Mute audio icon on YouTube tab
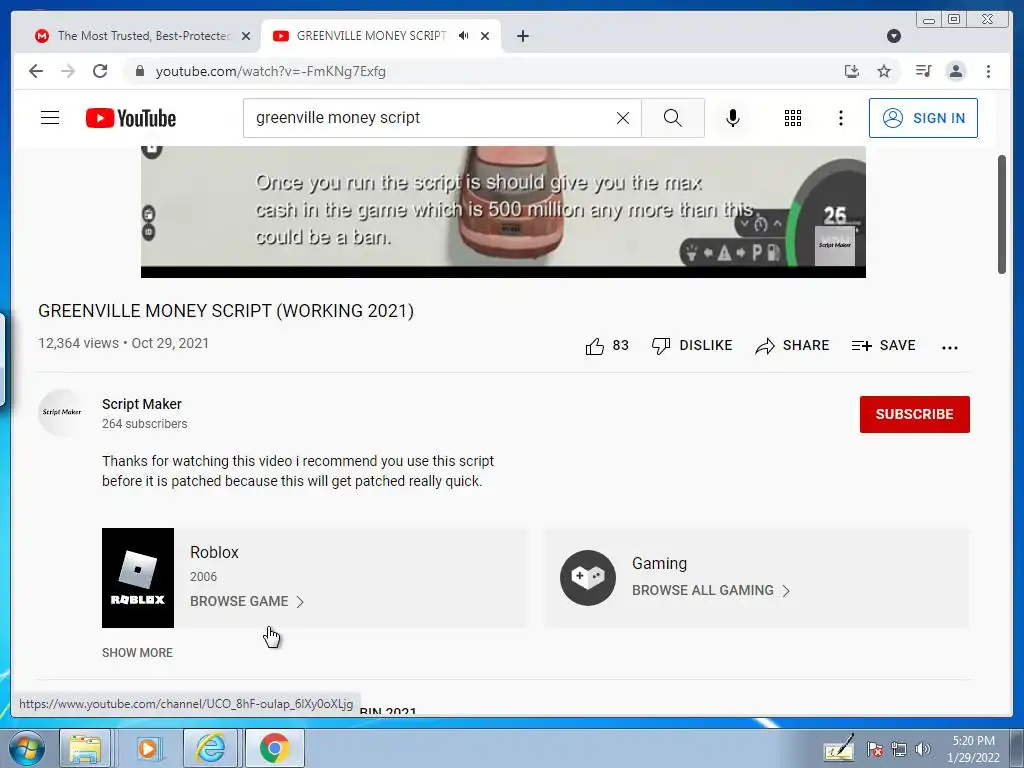1024x768 pixels. tap(464, 36)
